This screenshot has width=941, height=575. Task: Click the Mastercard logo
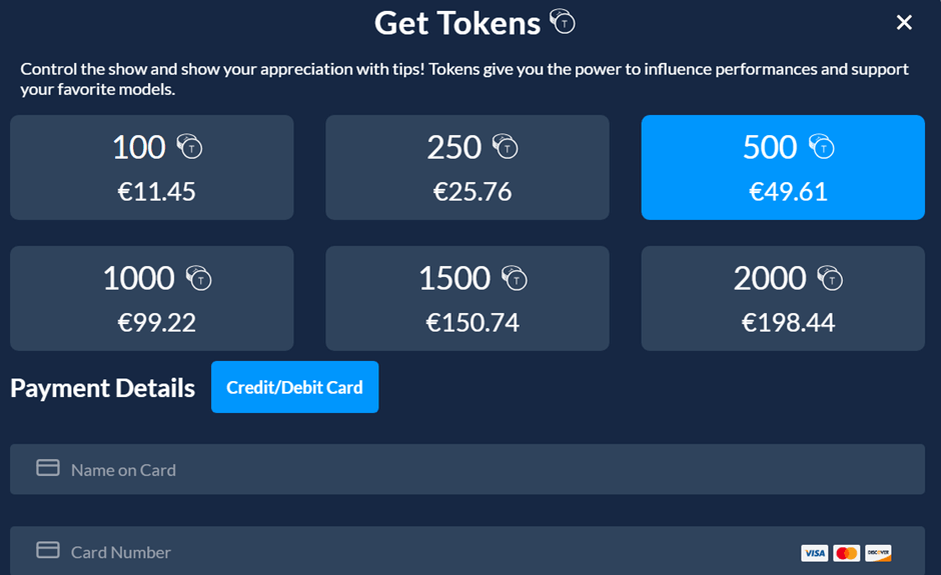pos(846,553)
